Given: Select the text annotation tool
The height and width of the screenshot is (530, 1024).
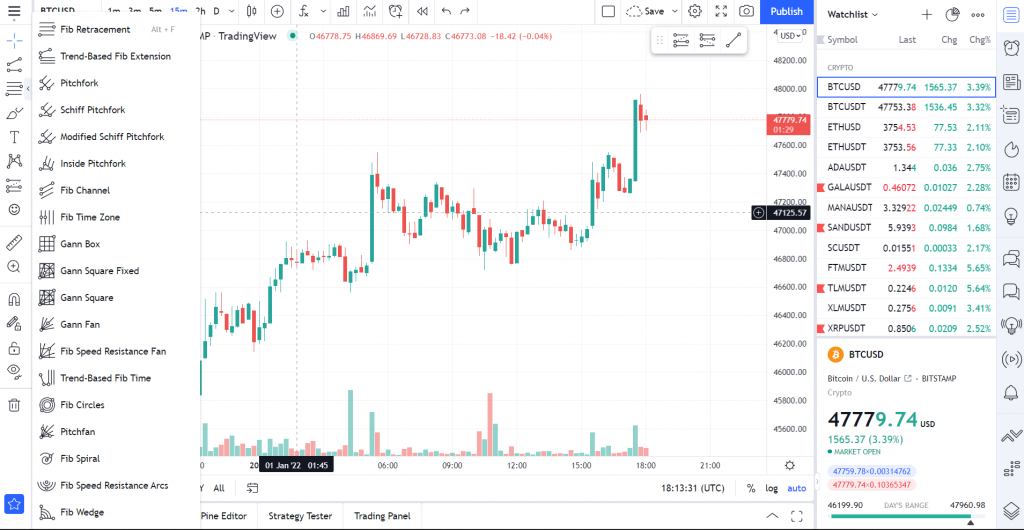Looking at the screenshot, I should [x=14, y=137].
